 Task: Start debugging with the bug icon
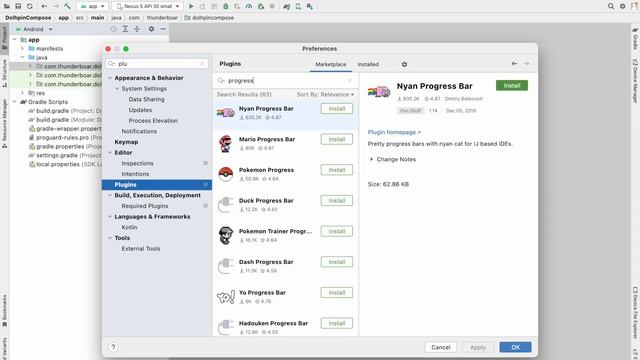pos(226,6)
